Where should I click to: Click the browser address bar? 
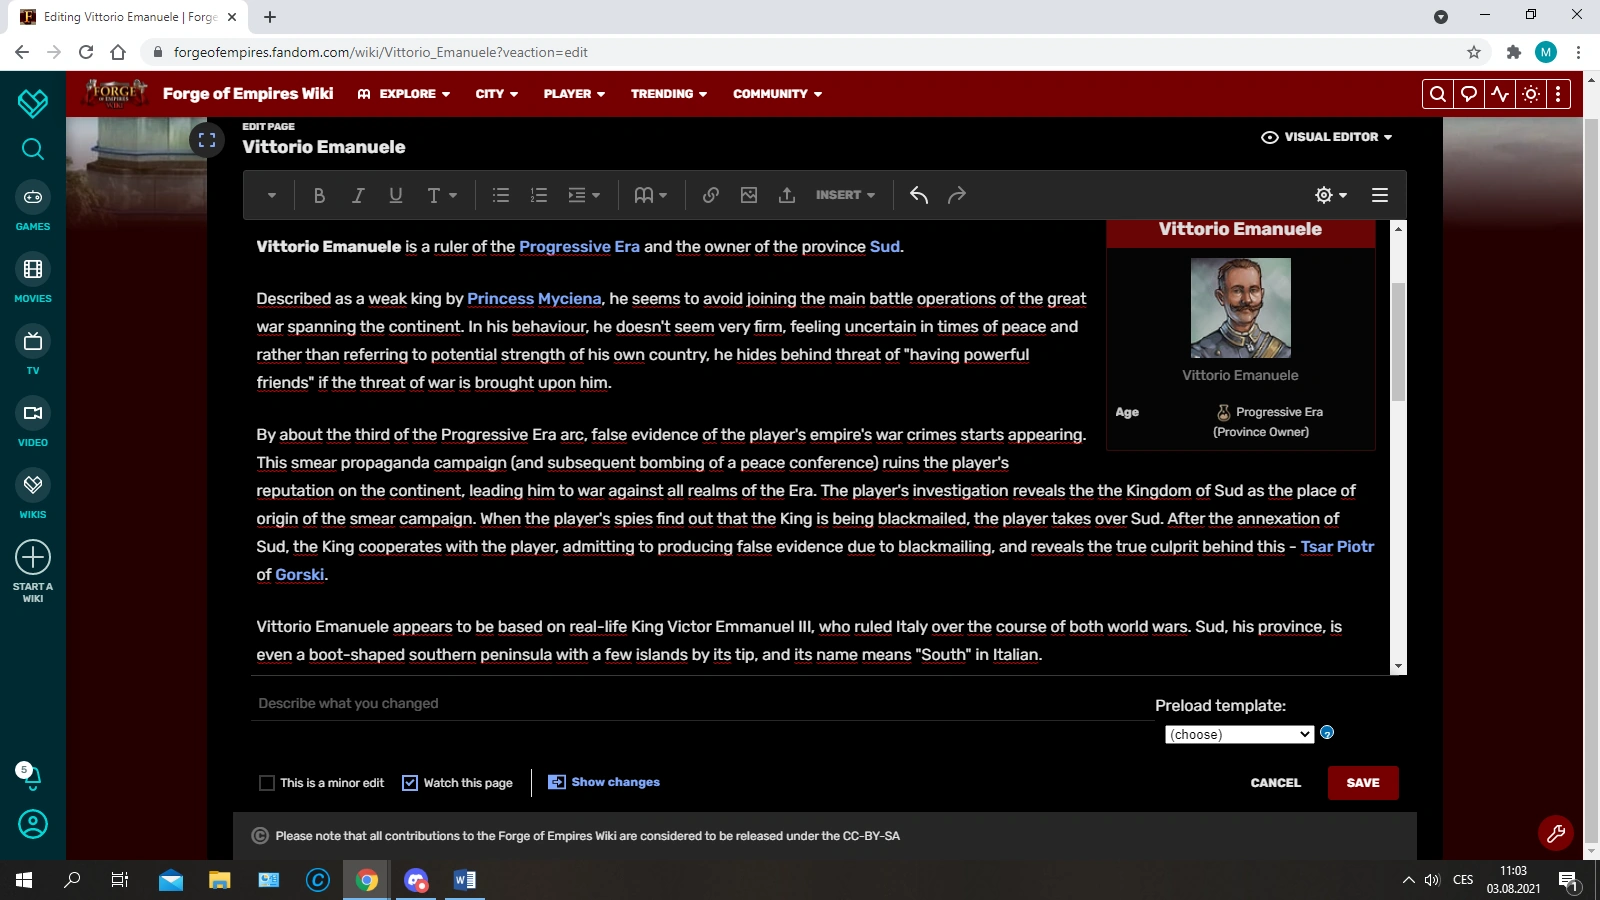(x=814, y=52)
